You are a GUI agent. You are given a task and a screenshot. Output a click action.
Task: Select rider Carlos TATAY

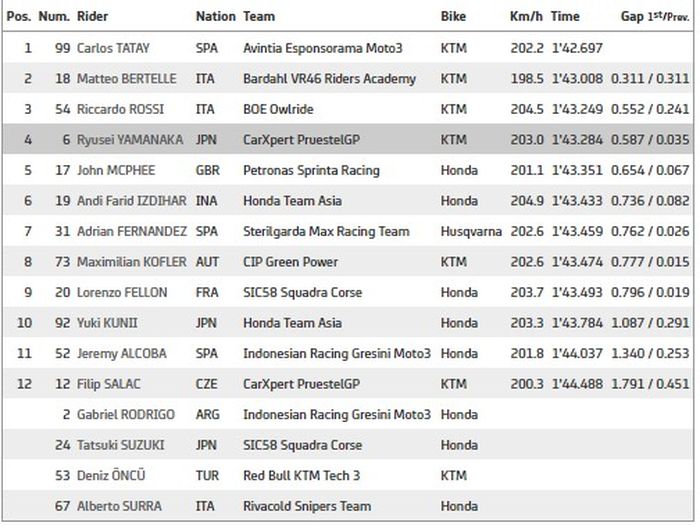click(117, 48)
